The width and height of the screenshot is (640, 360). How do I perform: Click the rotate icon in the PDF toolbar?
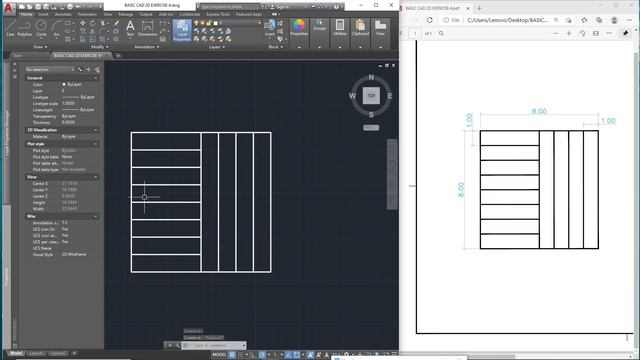pyautogui.click(x=582, y=33)
